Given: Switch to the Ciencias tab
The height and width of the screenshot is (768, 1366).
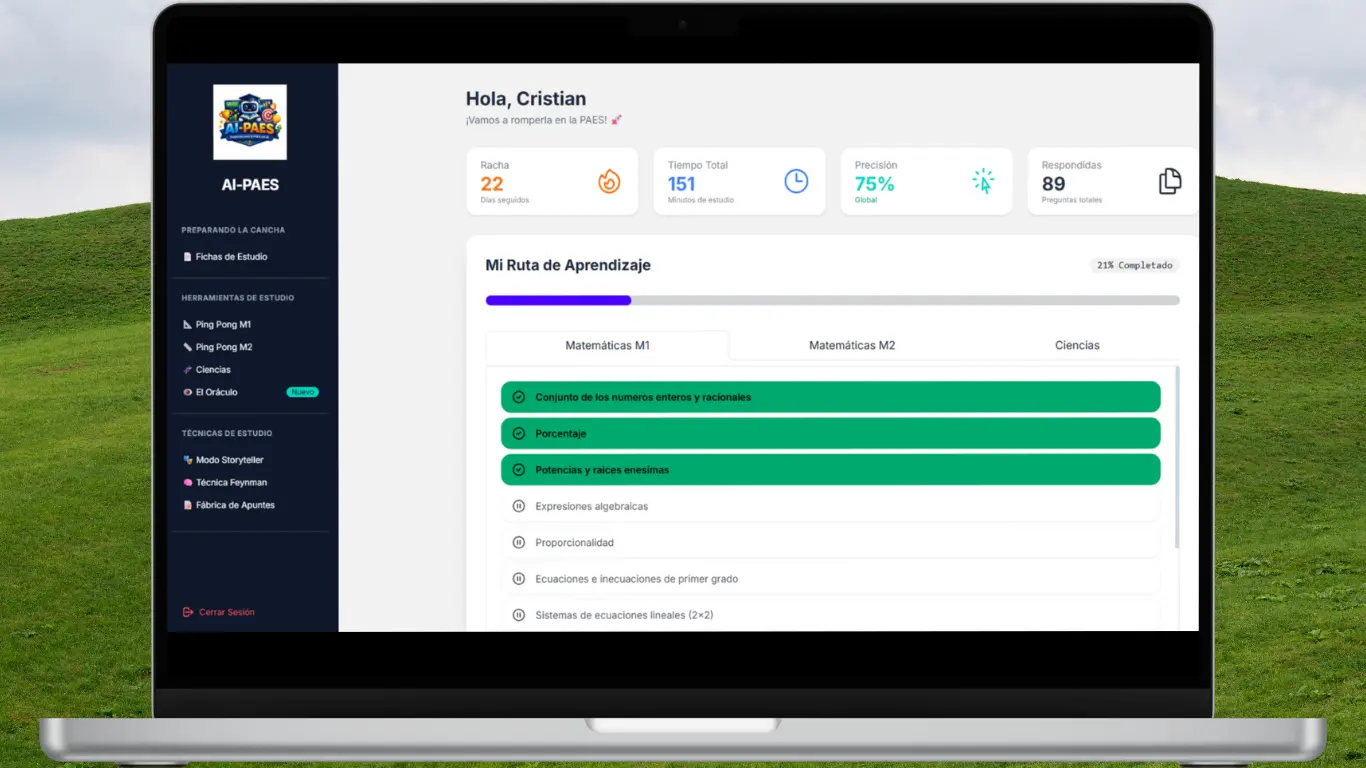Looking at the screenshot, I should pos(1077,345).
